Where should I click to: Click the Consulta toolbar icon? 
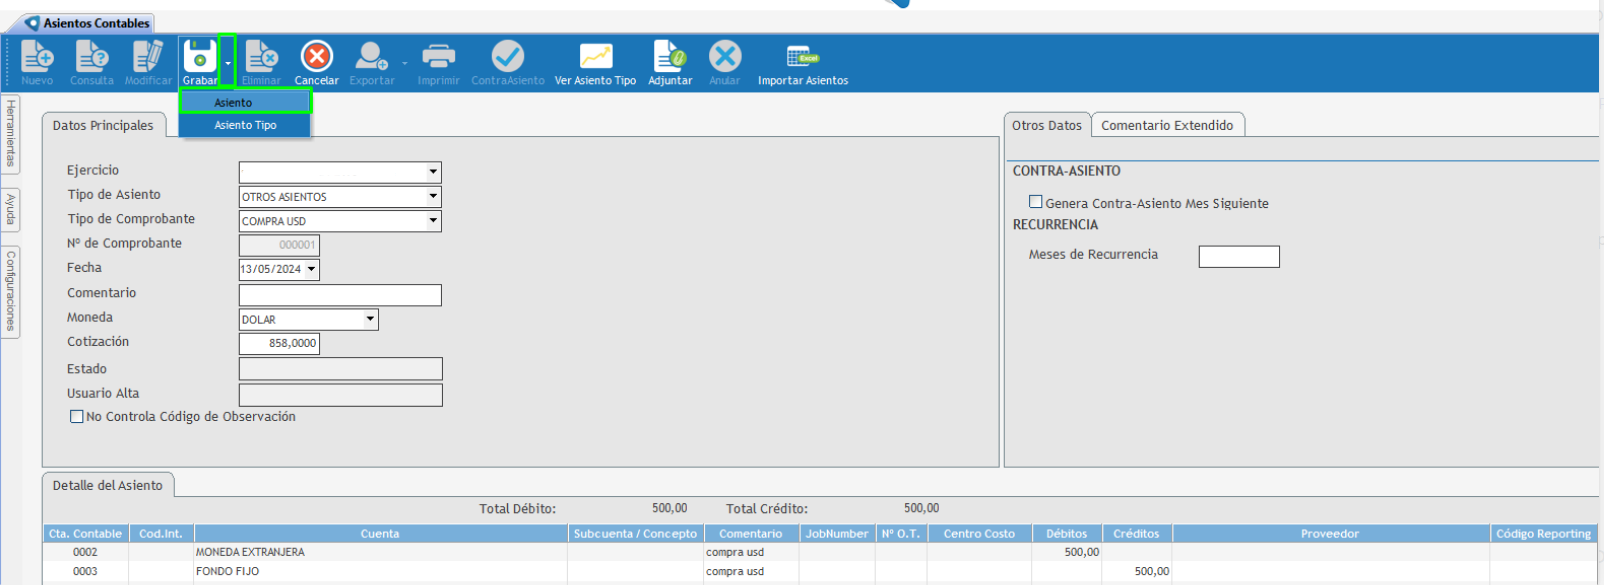(x=92, y=56)
